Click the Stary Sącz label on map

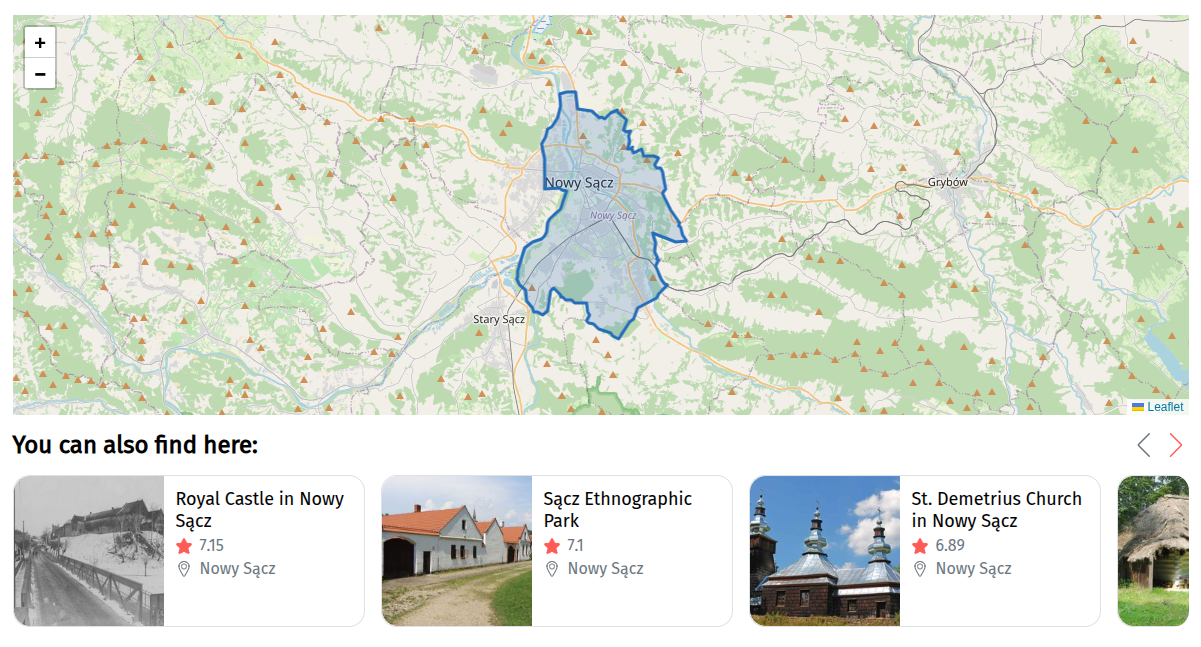[499, 319]
